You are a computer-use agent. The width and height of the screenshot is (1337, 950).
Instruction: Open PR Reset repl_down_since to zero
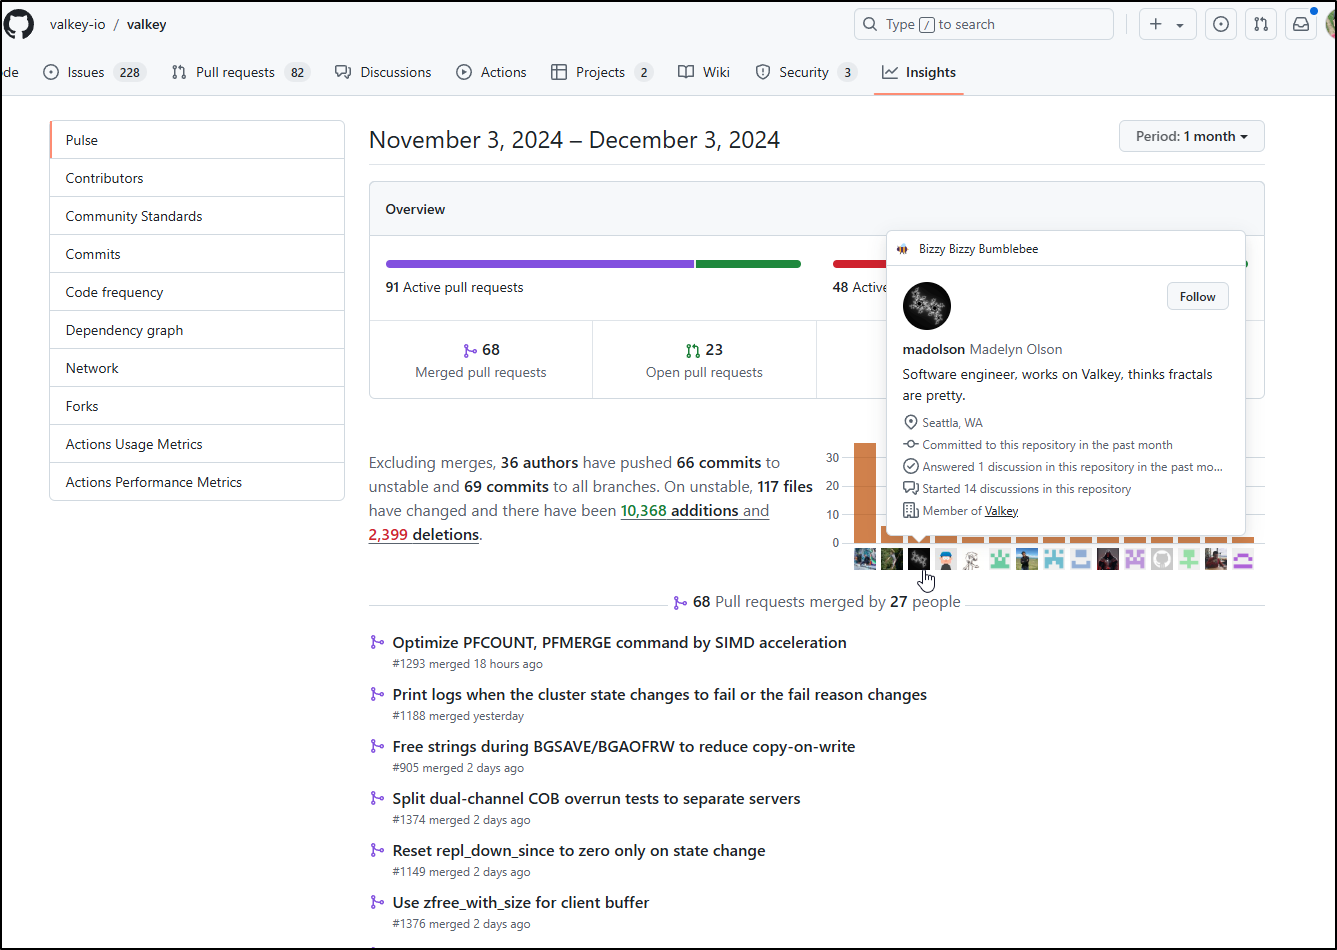[x=579, y=850]
